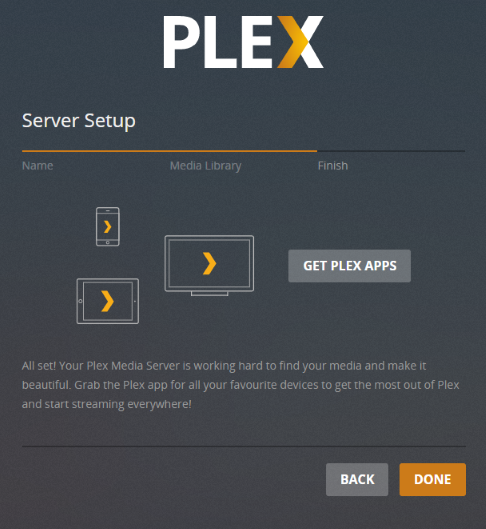
Task: Finish setup with the DONE button
Action: (x=433, y=479)
